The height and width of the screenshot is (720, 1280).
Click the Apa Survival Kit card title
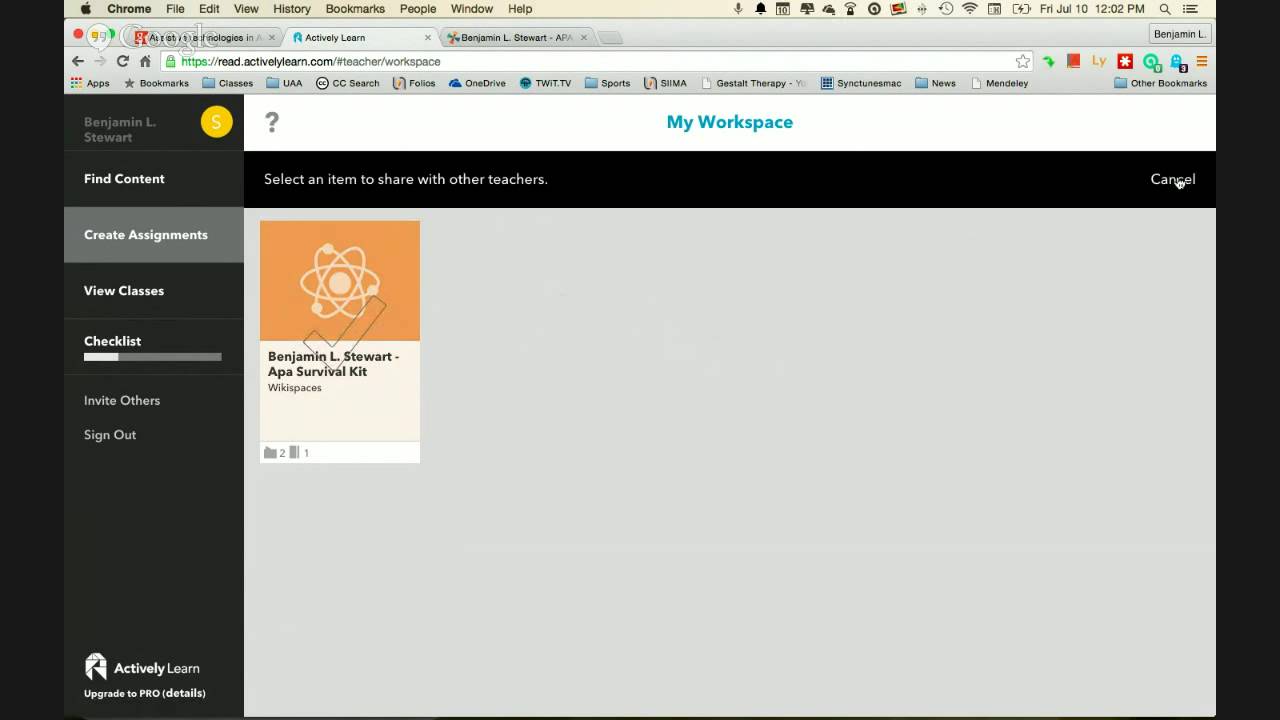(x=333, y=364)
